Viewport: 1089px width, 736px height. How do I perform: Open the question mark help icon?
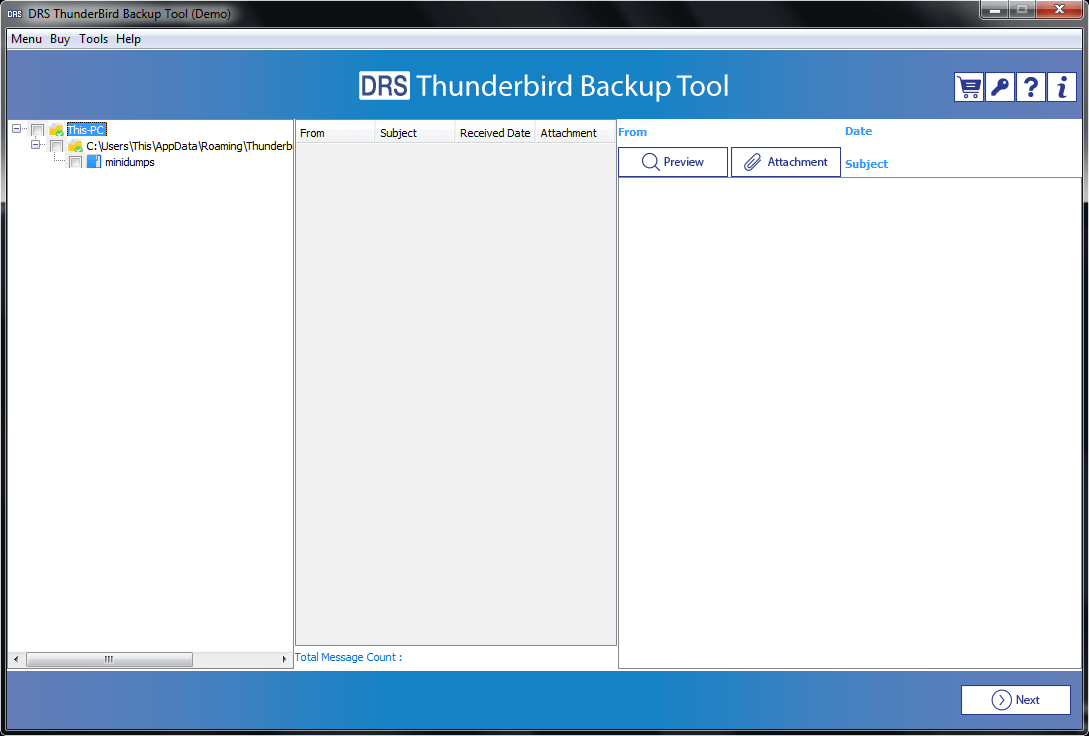(1030, 87)
